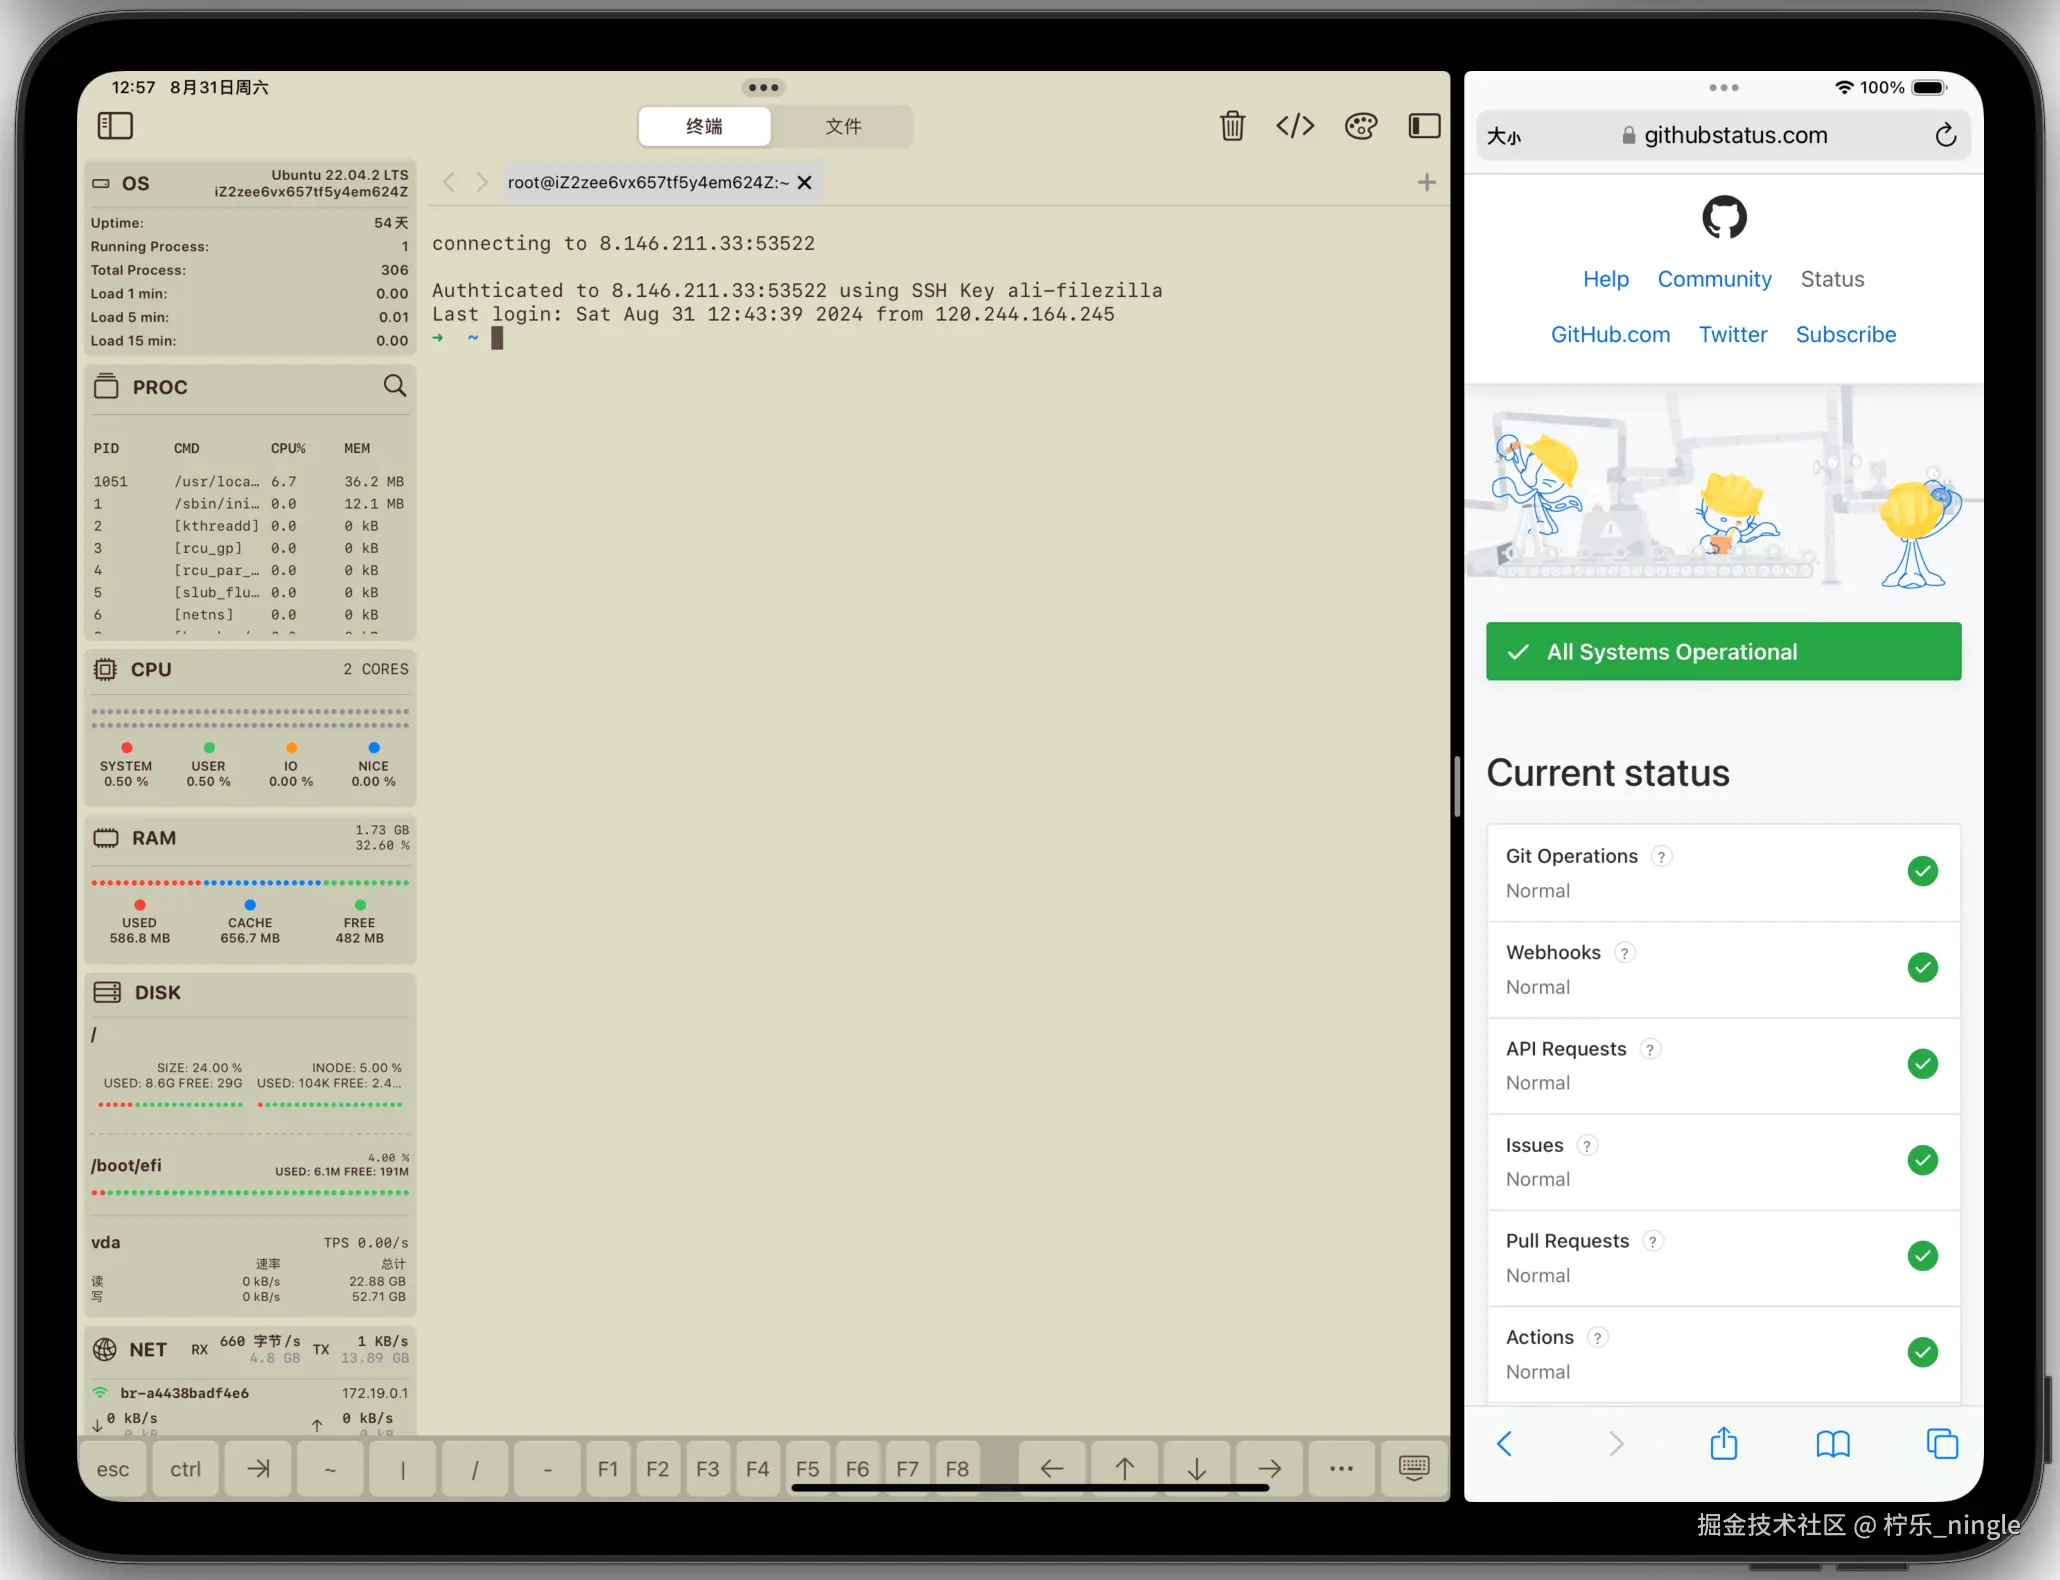Viewport: 2060px width, 1580px height.
Task: Show Safari tabs overview icon
Action: coord(1941,1444)
